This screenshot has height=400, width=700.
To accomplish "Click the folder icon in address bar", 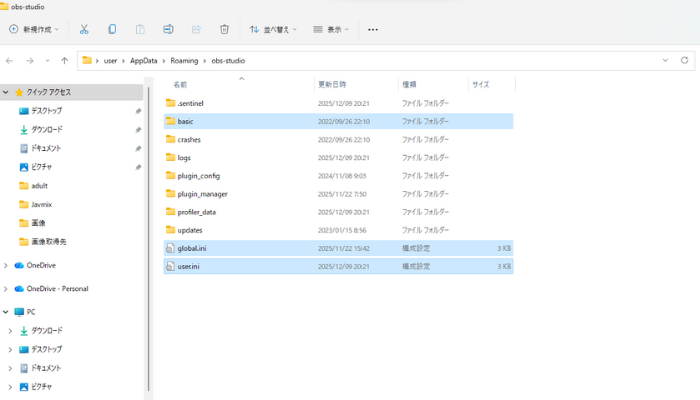I will pyautogui.click(x=87, y=60).
